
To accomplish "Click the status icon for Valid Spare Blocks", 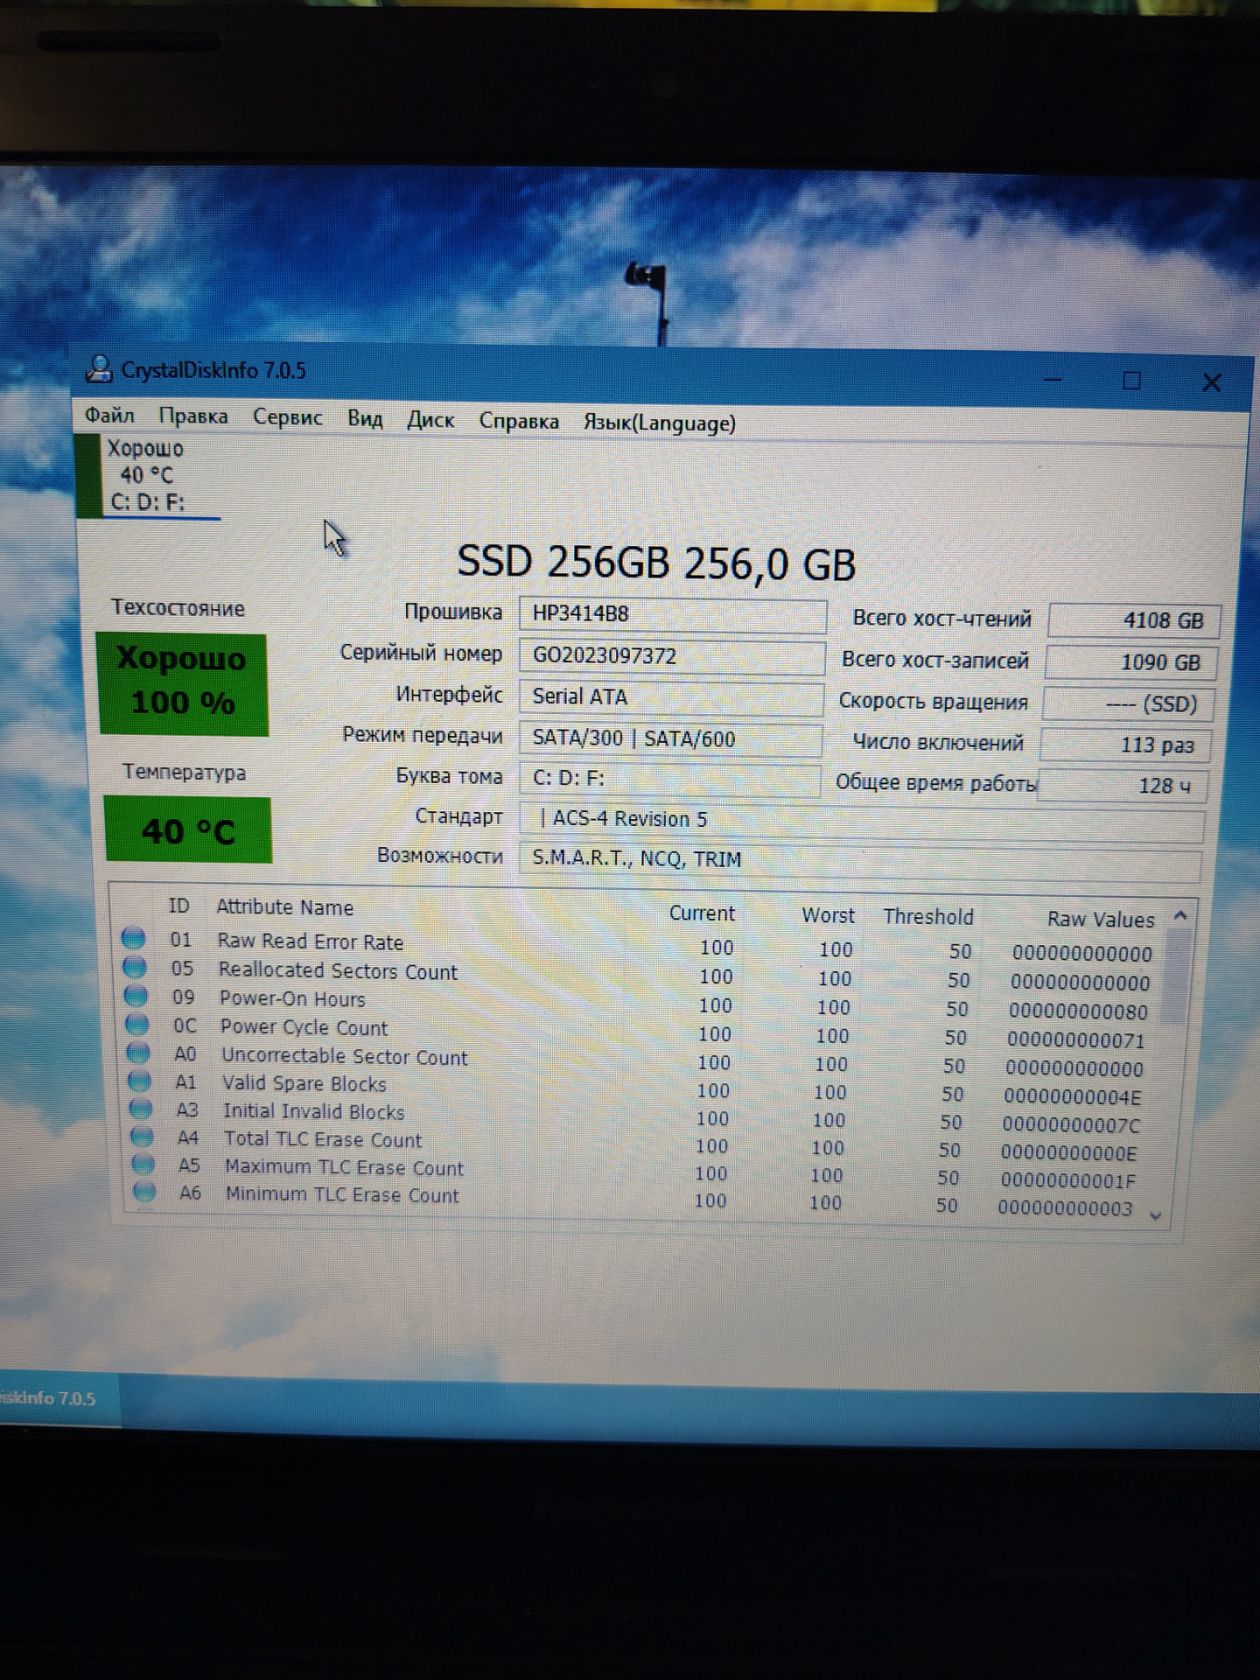I will tap(140, 1081).
